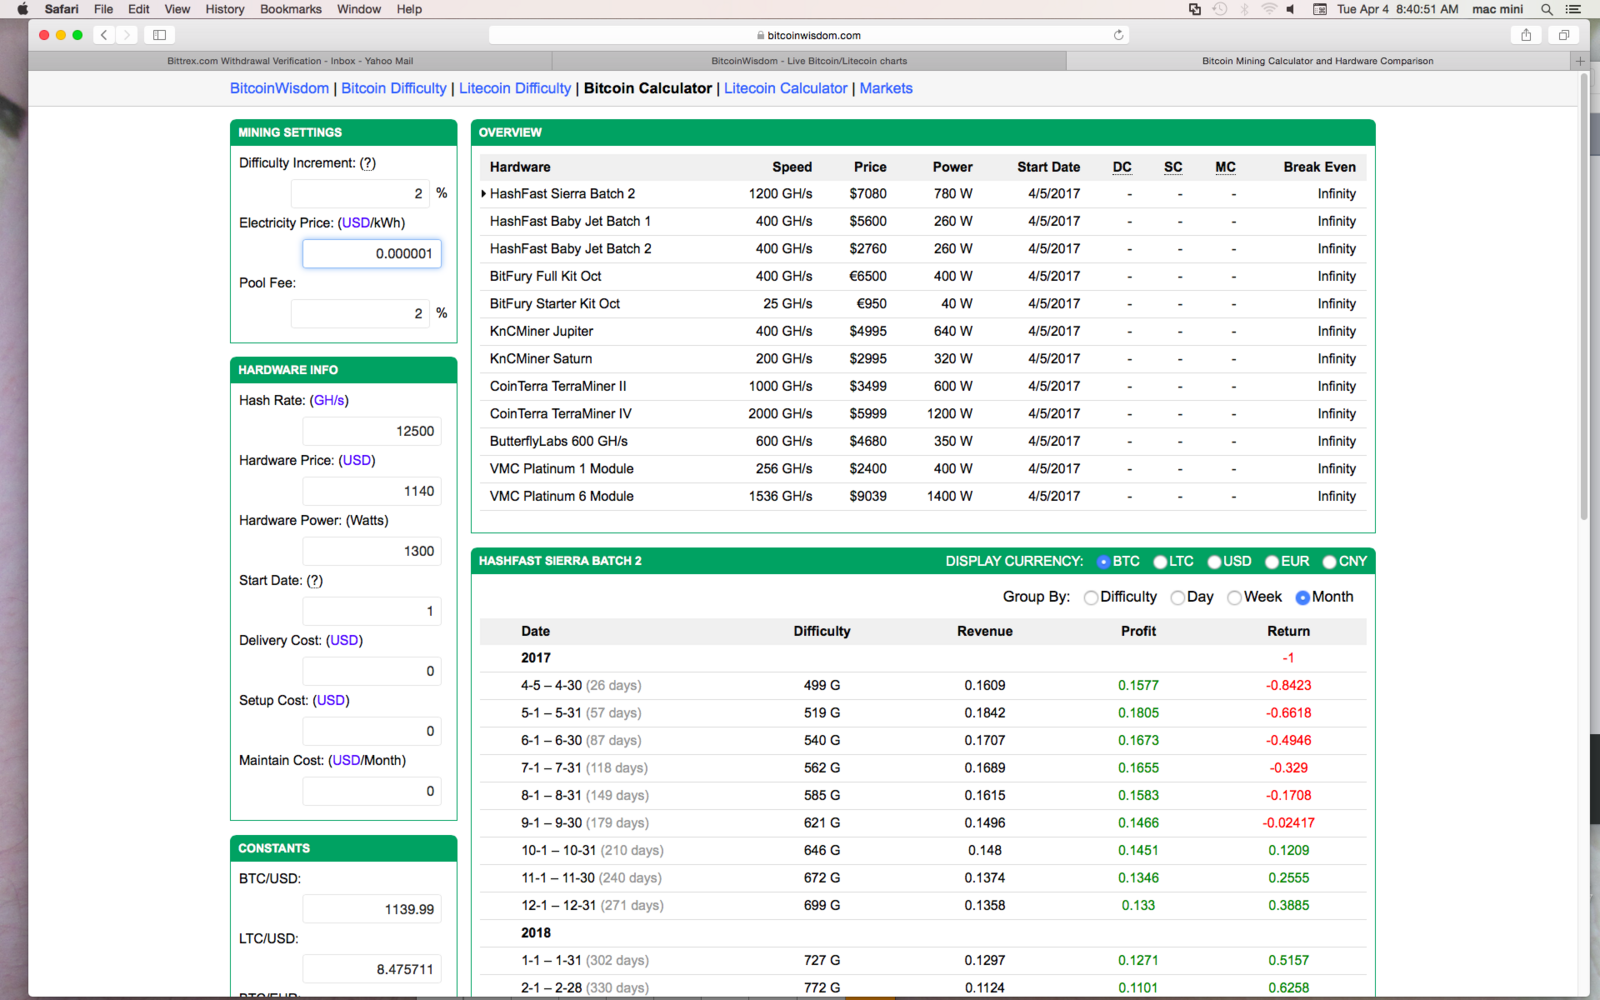Open the Bitcoin Difficulty link
Screen dimensions: 1600x1000
pyautogui.click(x=394, y=88)
